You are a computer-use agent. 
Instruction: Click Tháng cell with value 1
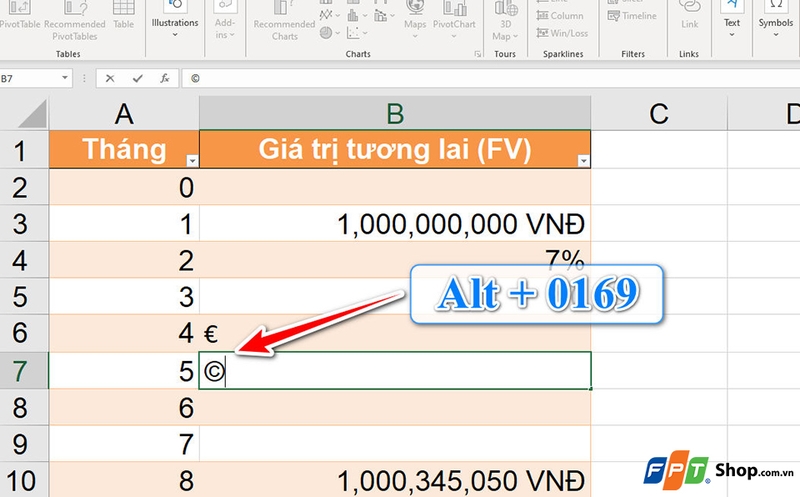(x=124, y=223)
